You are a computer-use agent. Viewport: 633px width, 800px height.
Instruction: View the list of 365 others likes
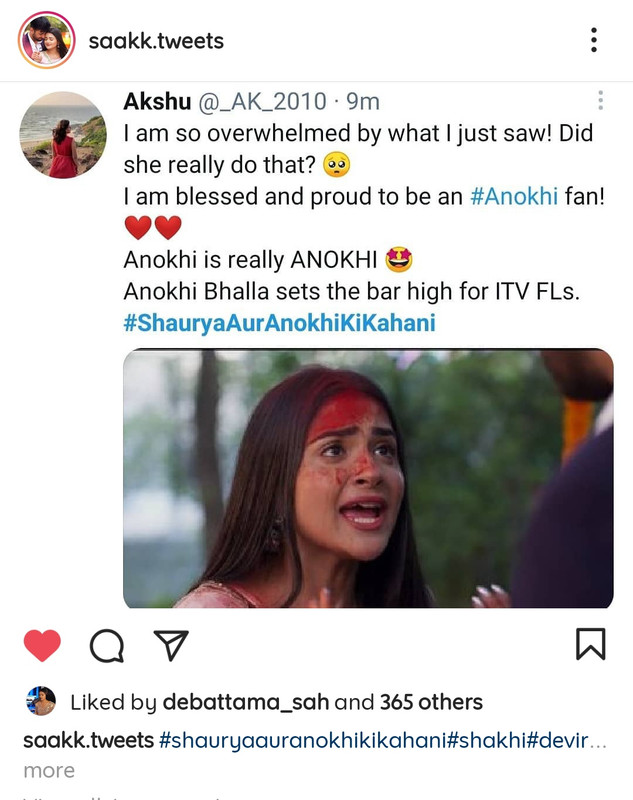click(431, 703)
